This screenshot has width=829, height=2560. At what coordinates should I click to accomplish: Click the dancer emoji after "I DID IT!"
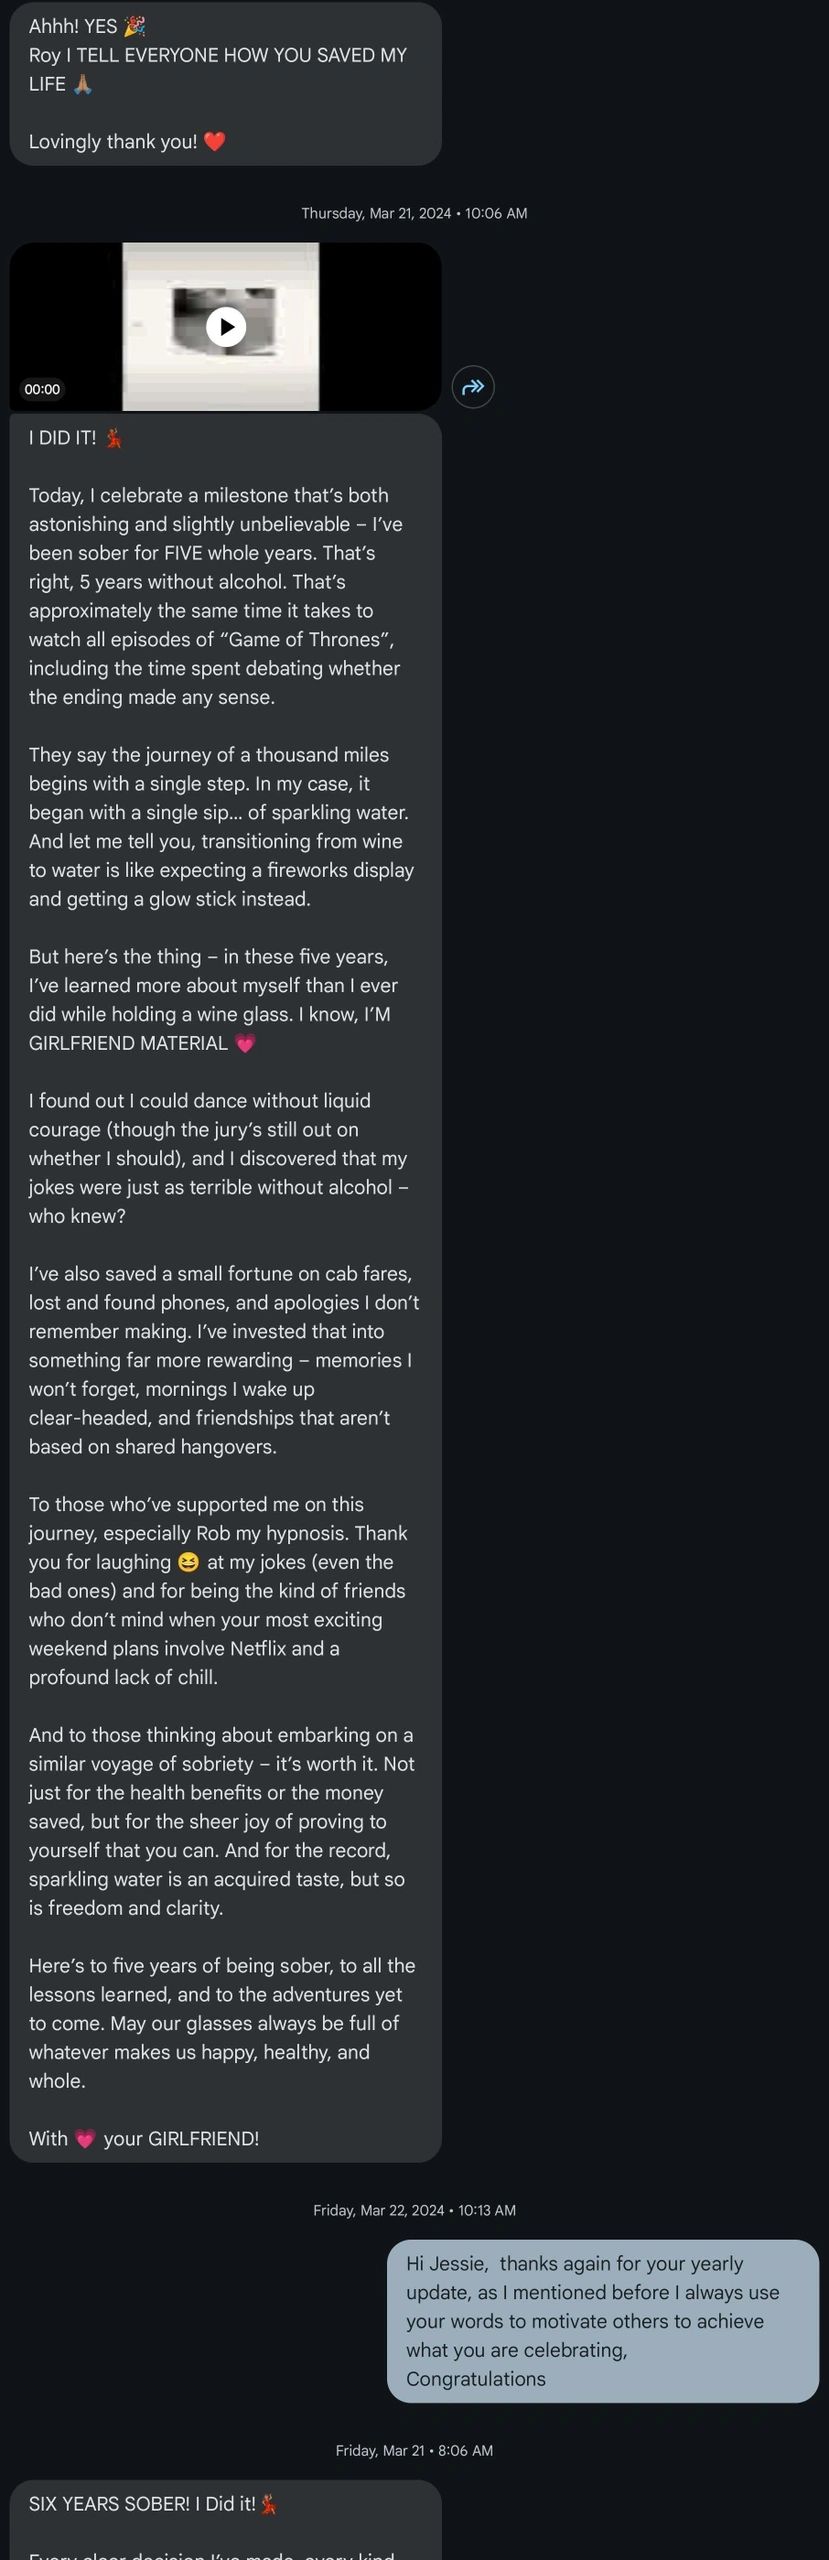(113, 438)
